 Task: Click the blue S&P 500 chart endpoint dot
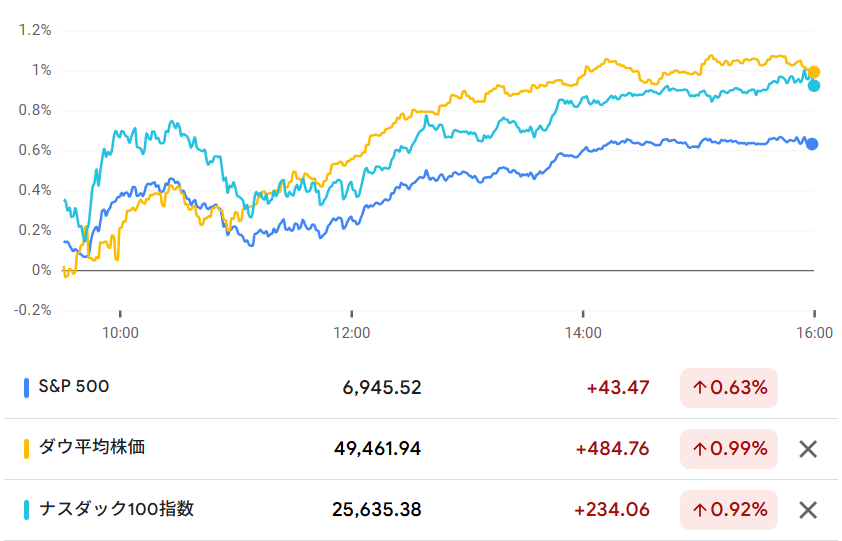[812, 144]
